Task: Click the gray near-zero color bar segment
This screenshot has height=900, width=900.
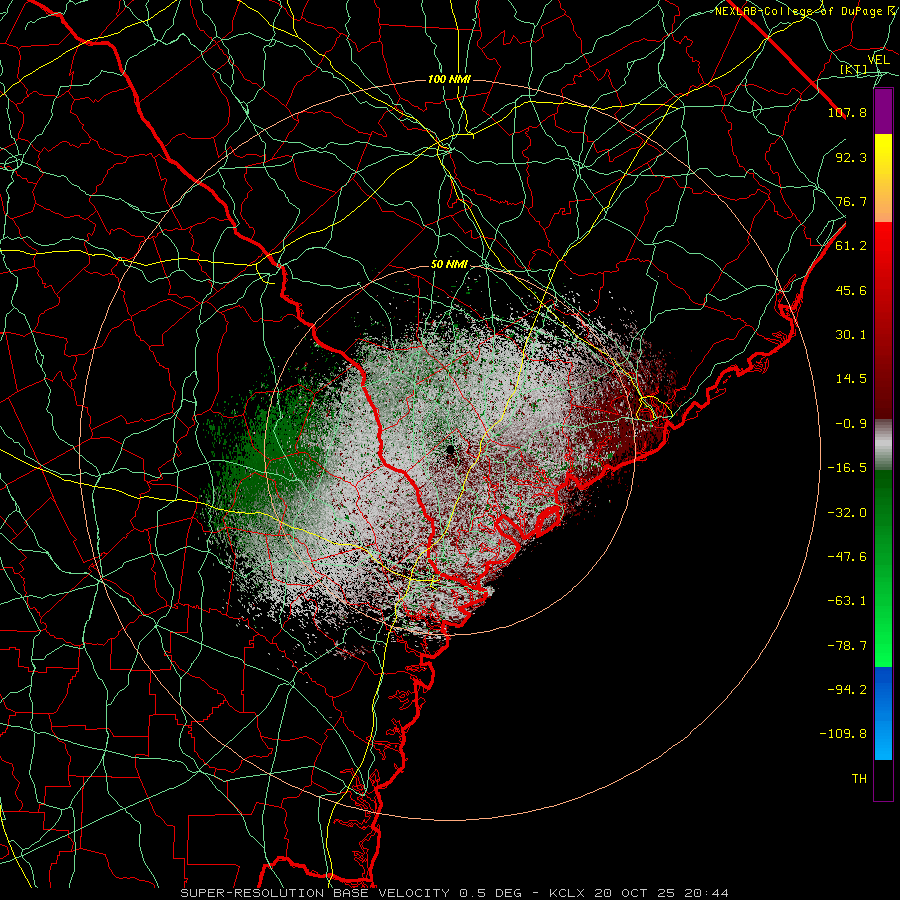Action: [883, 445]
